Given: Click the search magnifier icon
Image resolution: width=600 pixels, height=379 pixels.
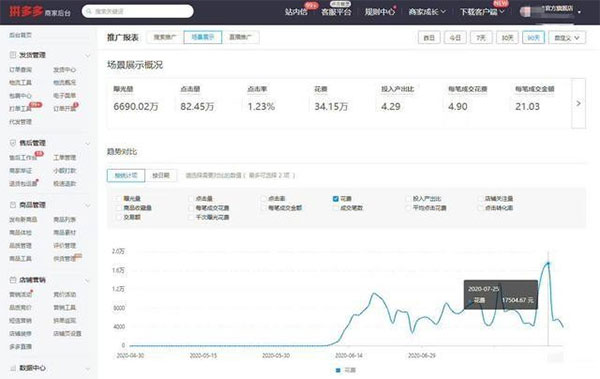Looking at the screenshot, I should (x=89, y=11).
